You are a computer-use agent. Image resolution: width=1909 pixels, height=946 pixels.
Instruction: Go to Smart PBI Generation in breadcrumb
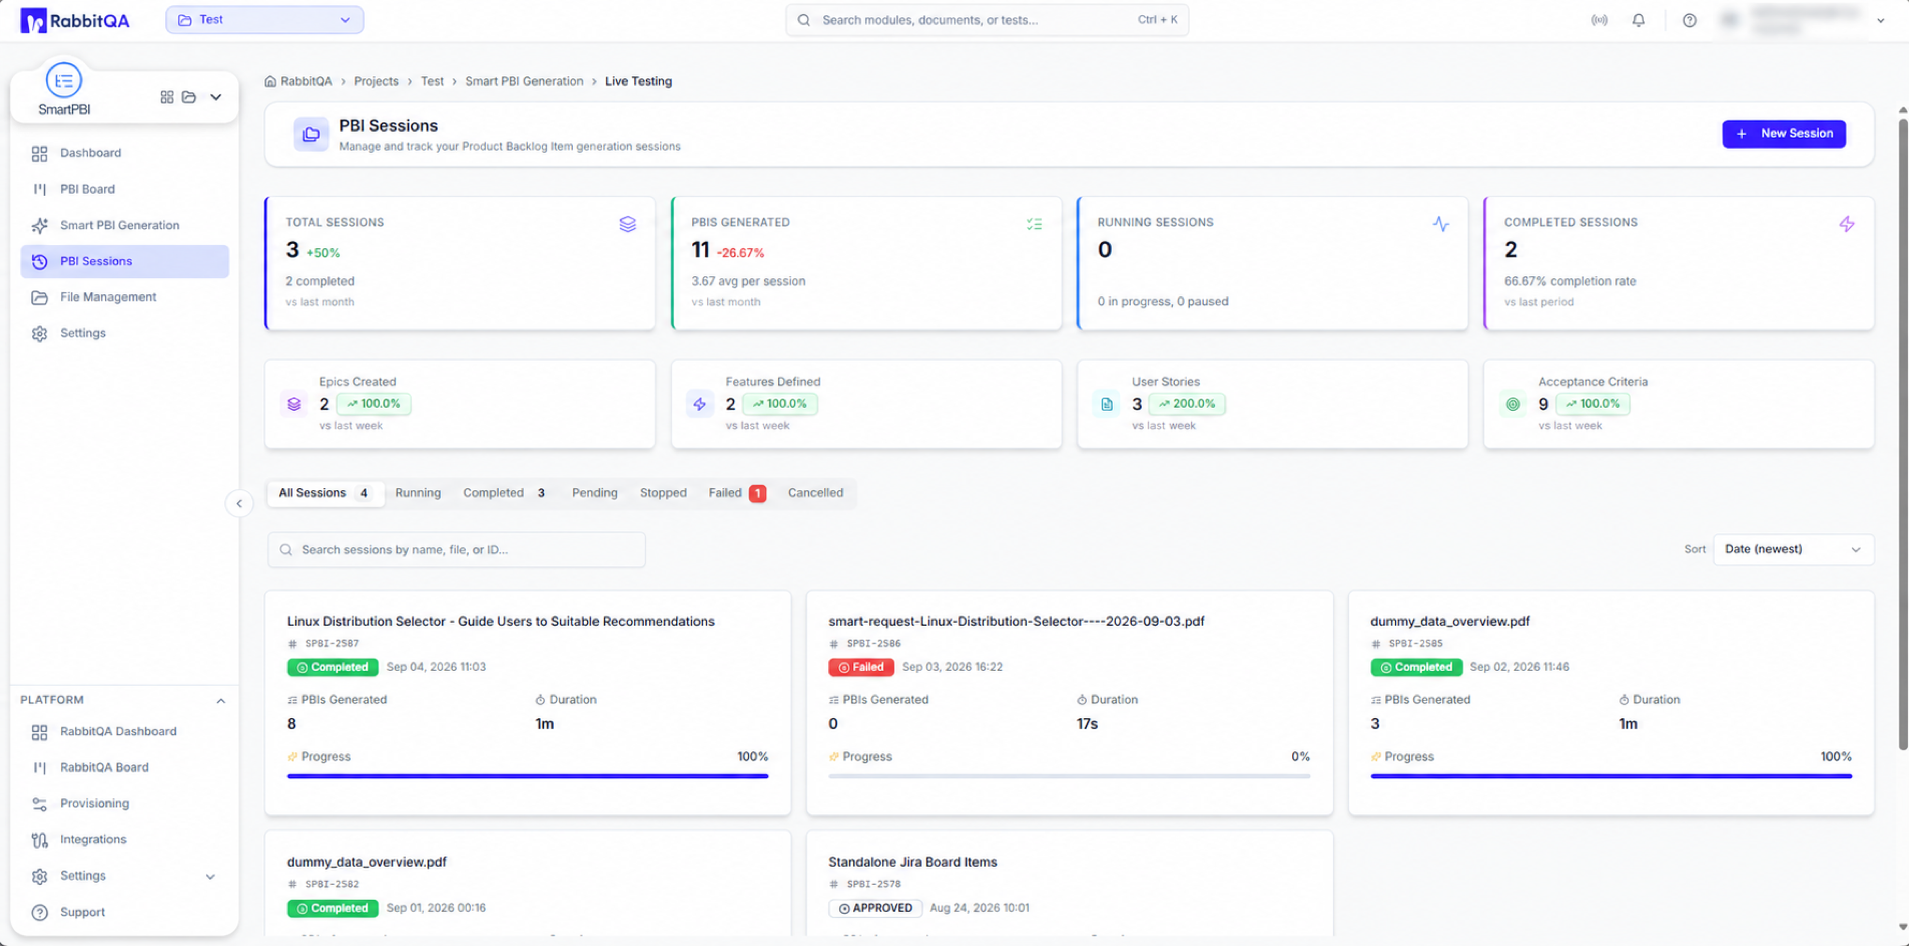(524, 81)
